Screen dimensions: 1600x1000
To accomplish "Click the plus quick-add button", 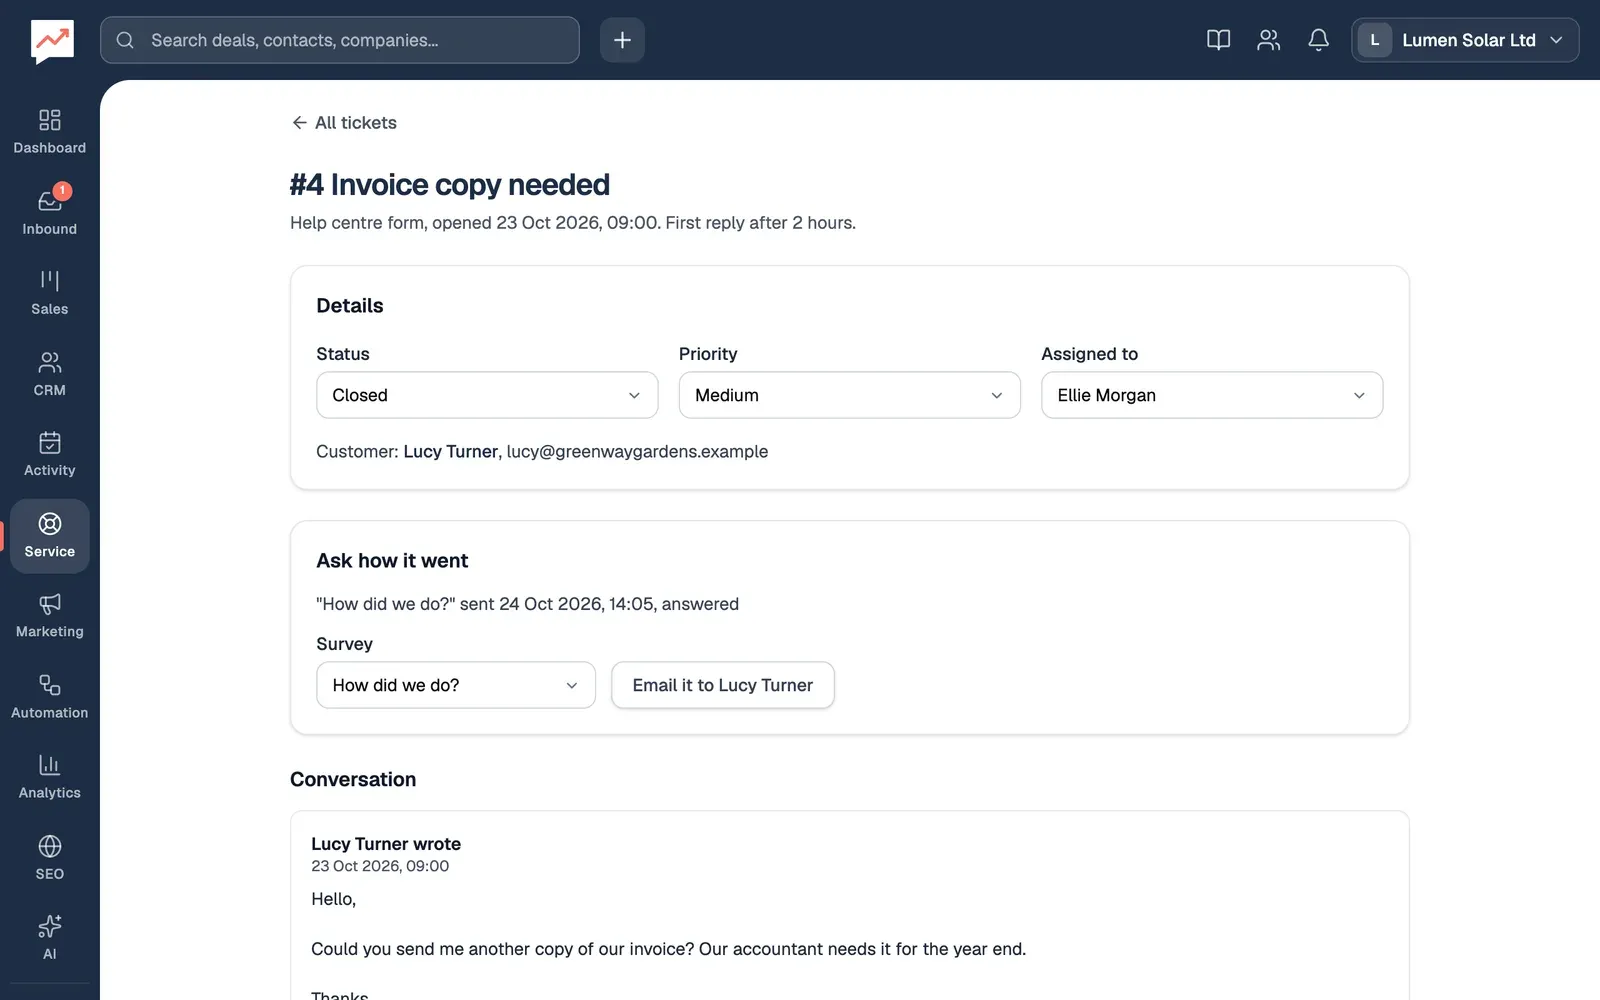I will click(622, 40).
